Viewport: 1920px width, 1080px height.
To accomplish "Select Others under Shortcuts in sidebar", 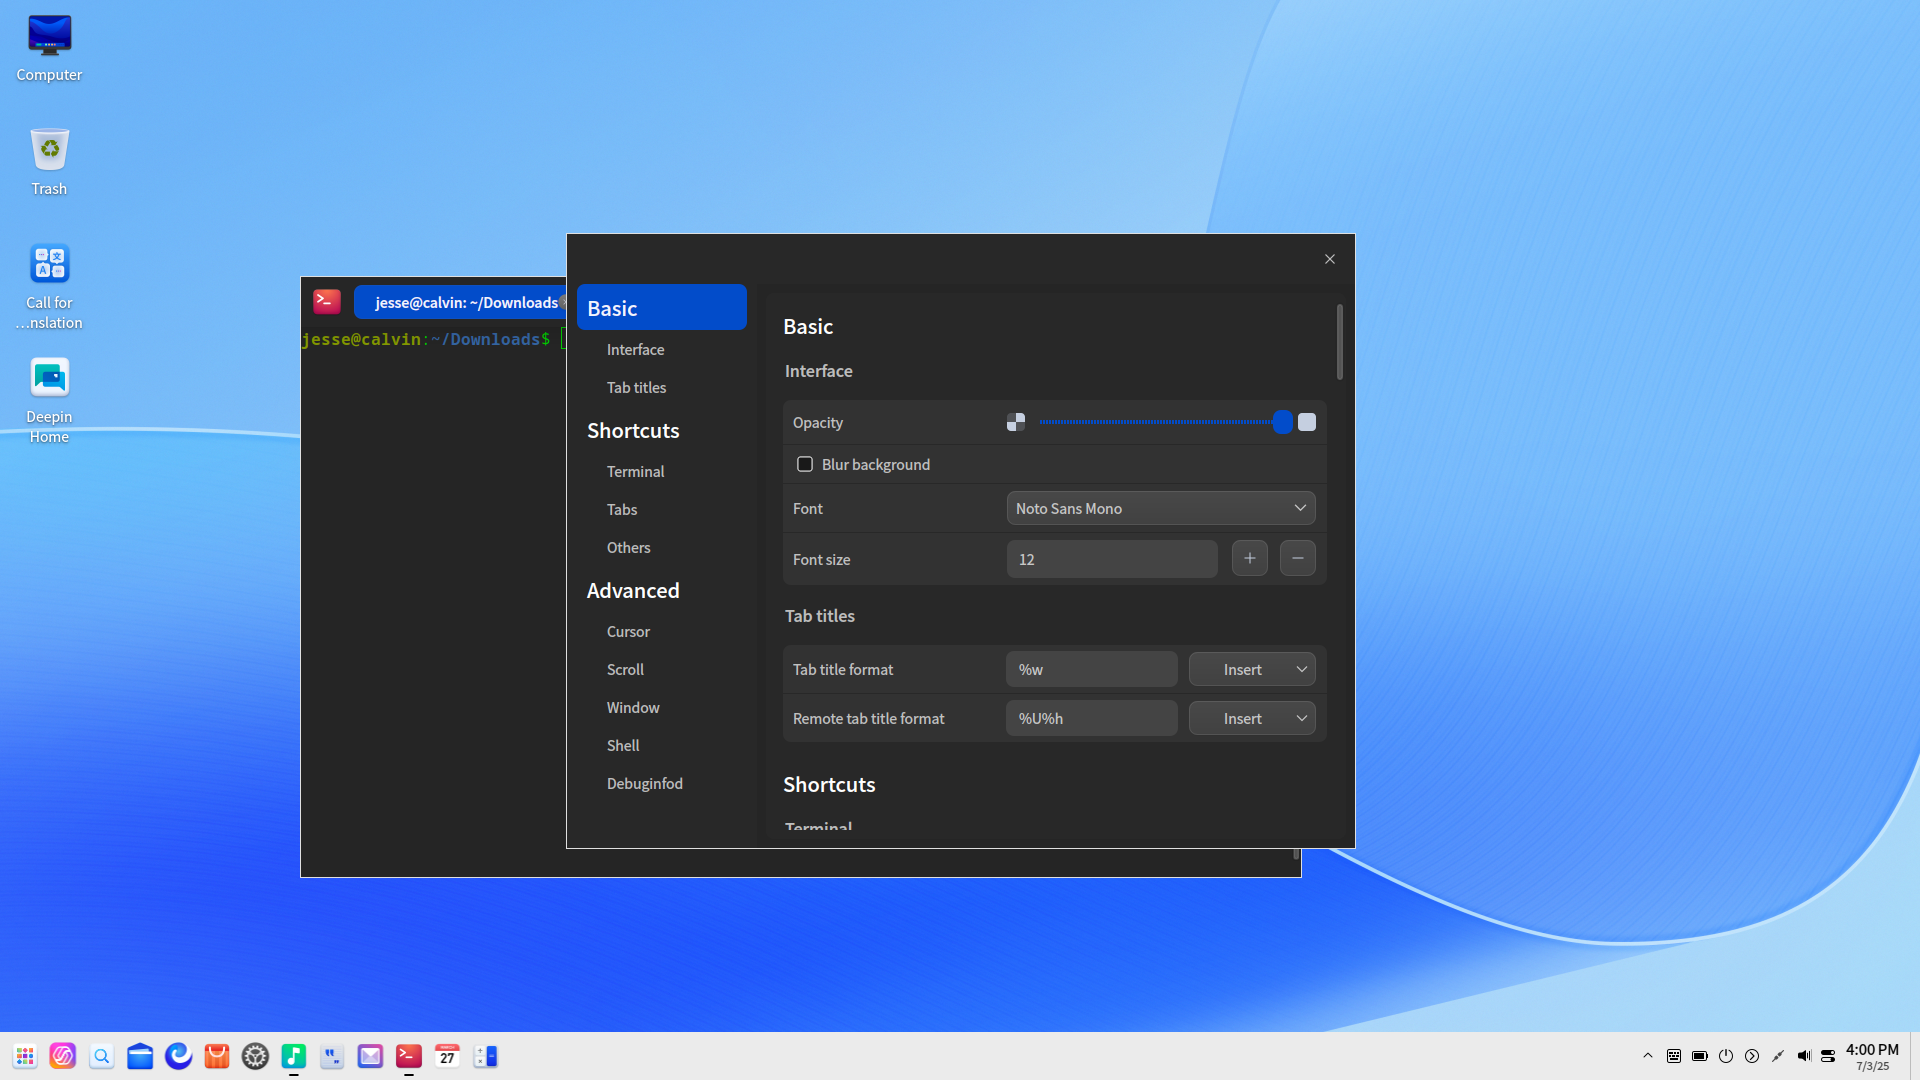I will 628,547.
